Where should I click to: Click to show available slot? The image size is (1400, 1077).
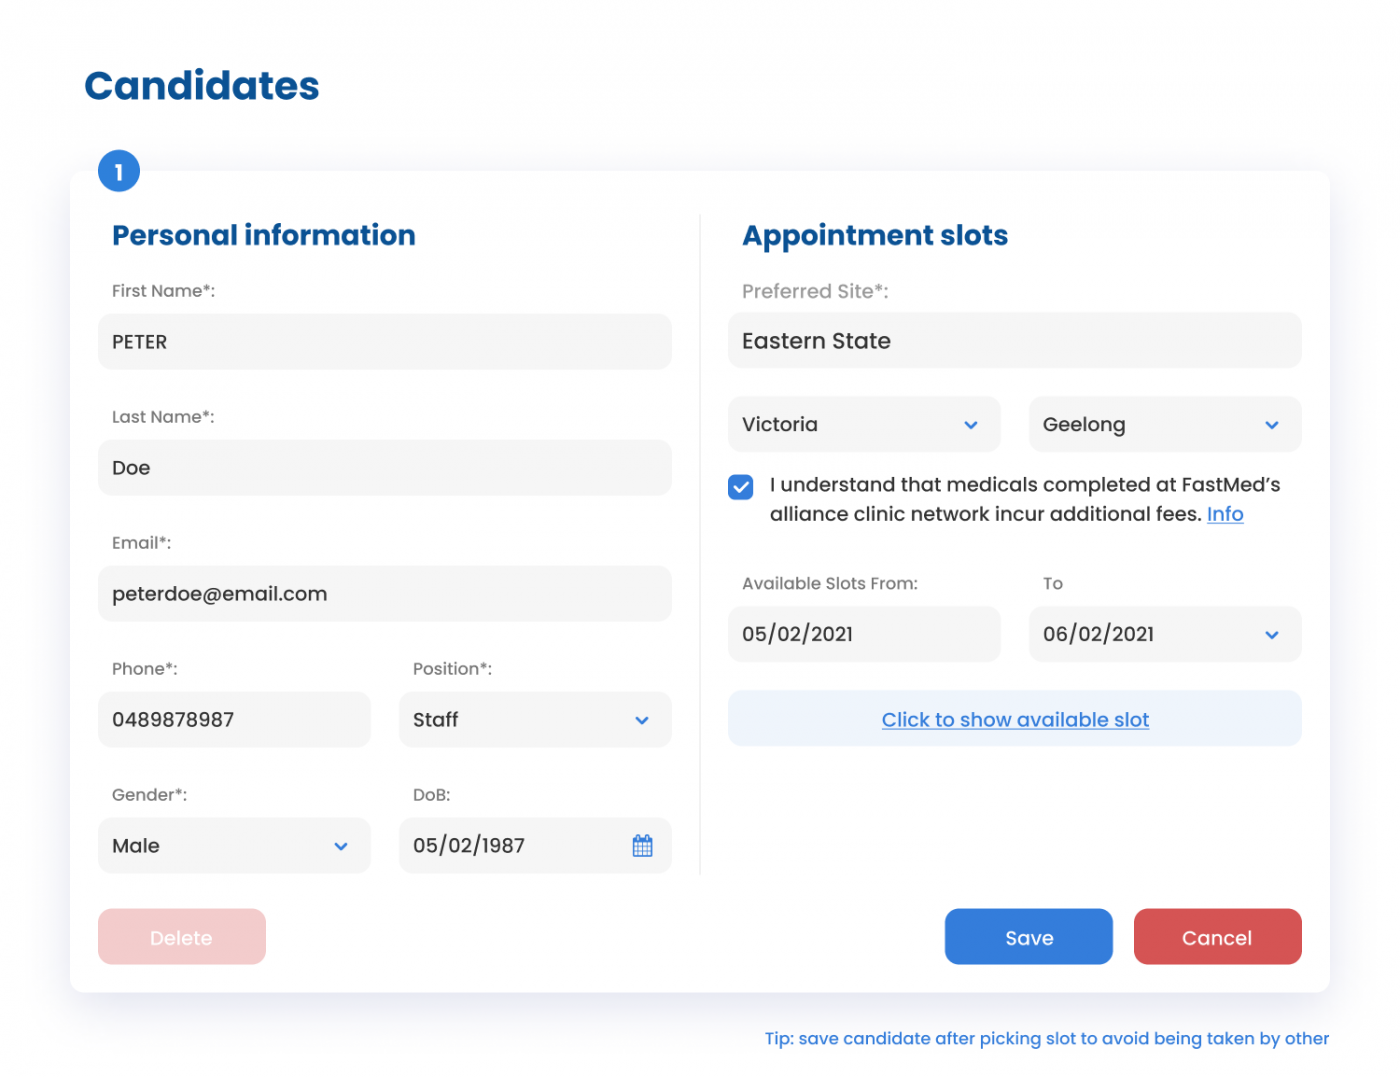coord(1015,719)
